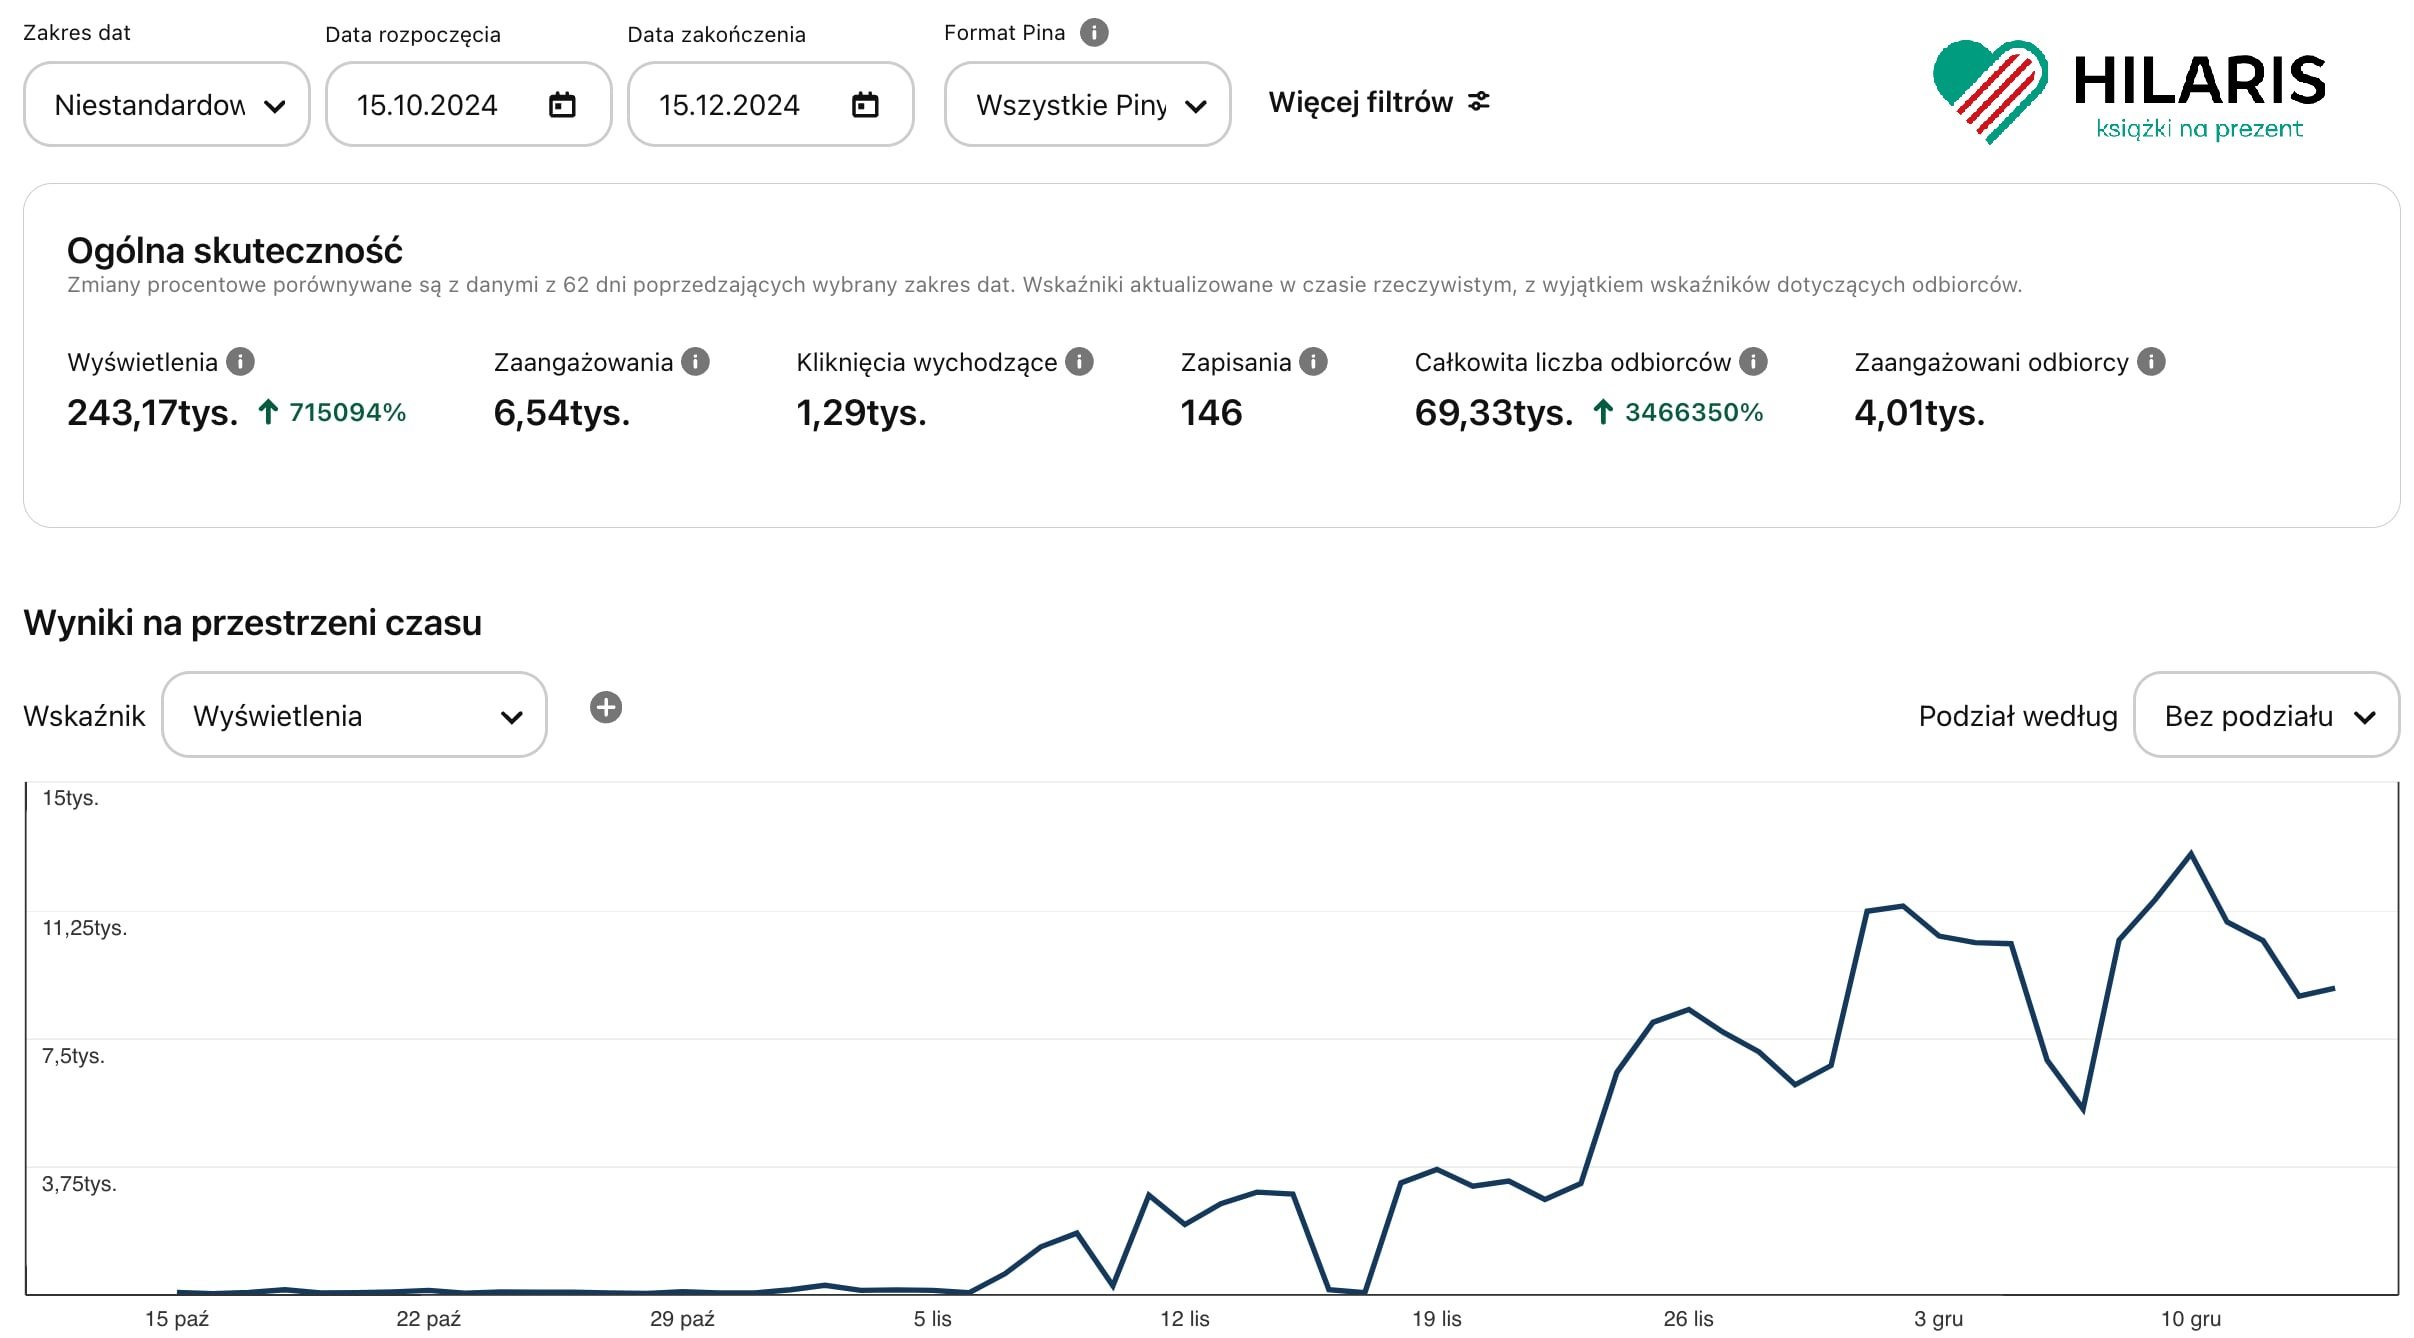Click the chart peak near 10 gru
Screen dimensions: 2414x1338
pyautogui.click(x=2191, y=854)
